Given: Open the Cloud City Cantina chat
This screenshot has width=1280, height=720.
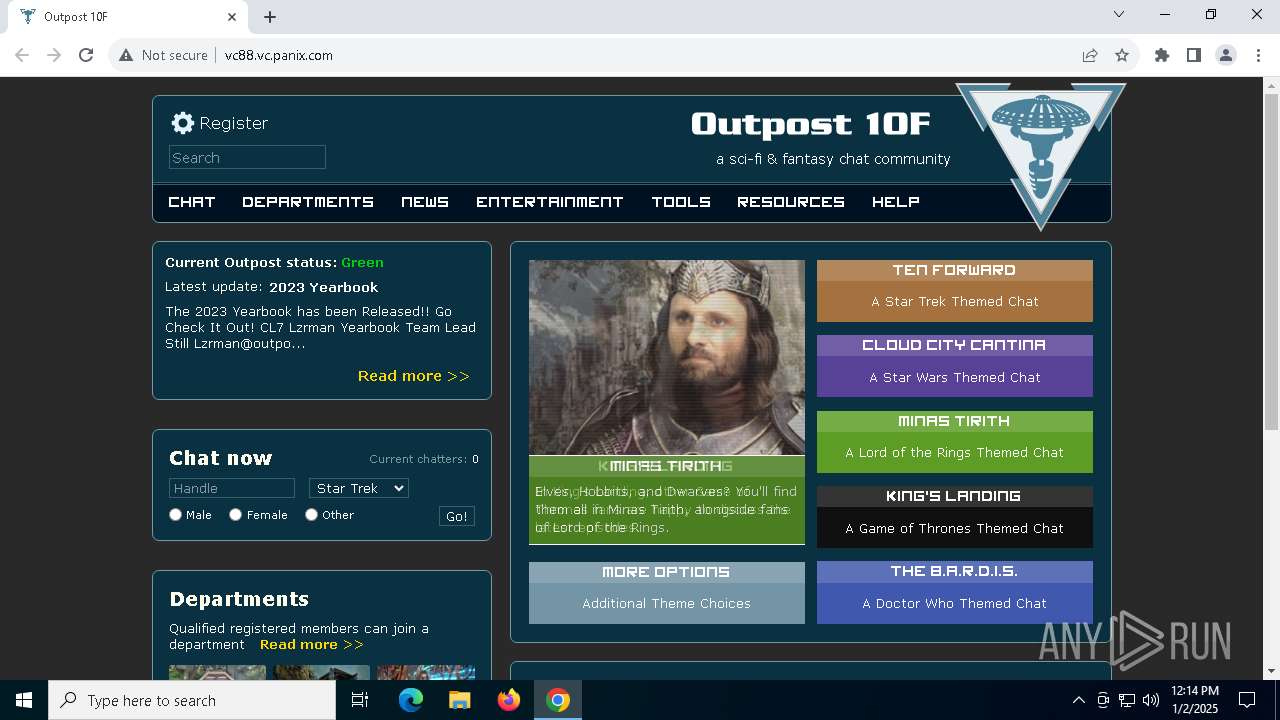Looking at the screenshot, I should (955, 366).
